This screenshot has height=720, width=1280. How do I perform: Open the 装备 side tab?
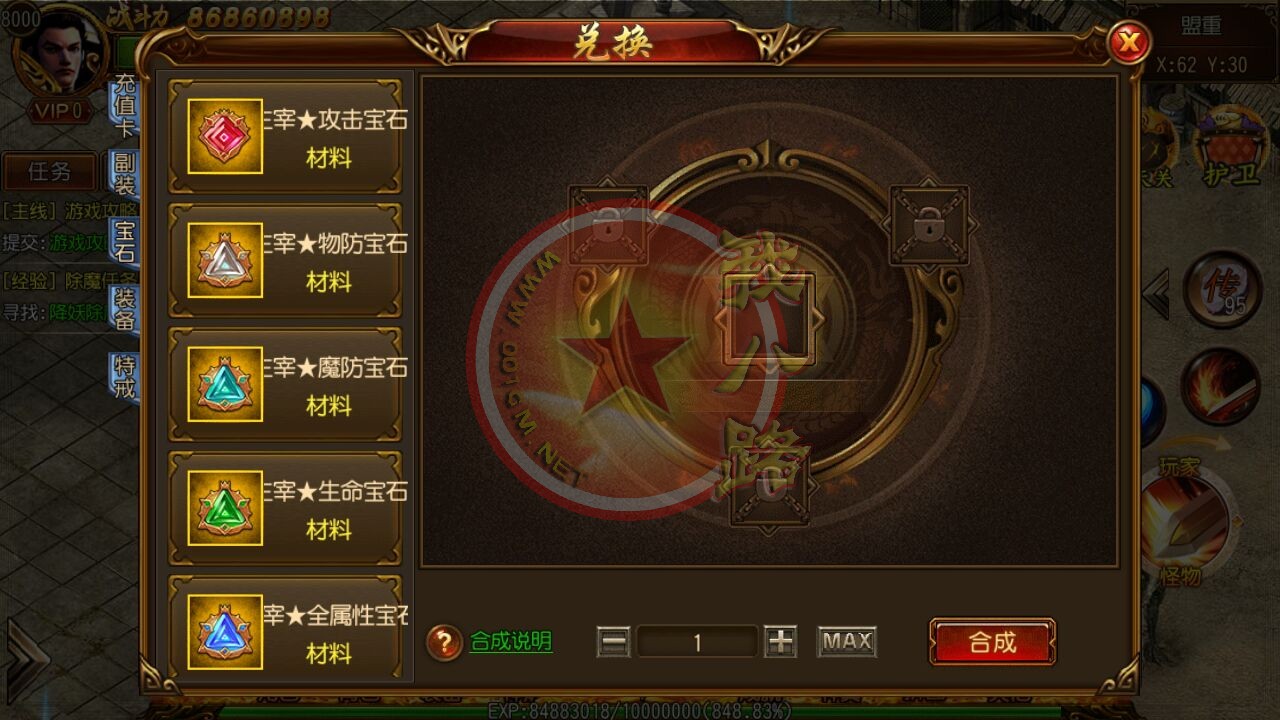tap(124, 310)
